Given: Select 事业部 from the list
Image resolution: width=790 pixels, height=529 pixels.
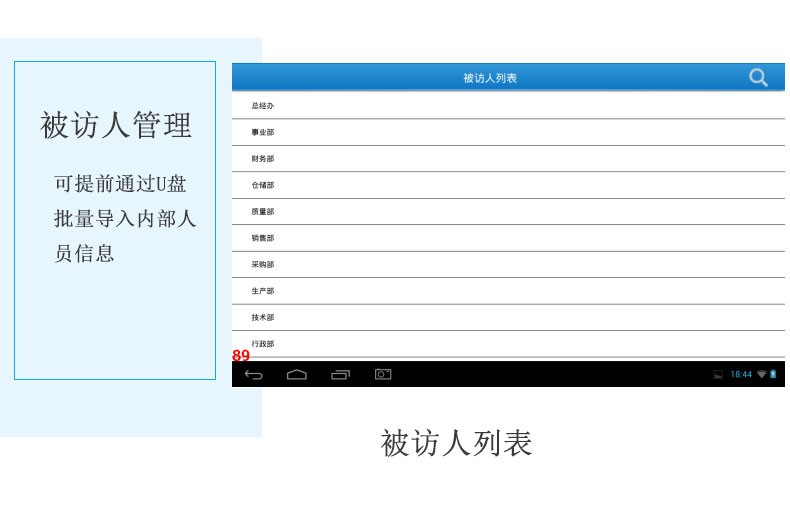Looking at the screenshot, I should (x=263, y=132).
